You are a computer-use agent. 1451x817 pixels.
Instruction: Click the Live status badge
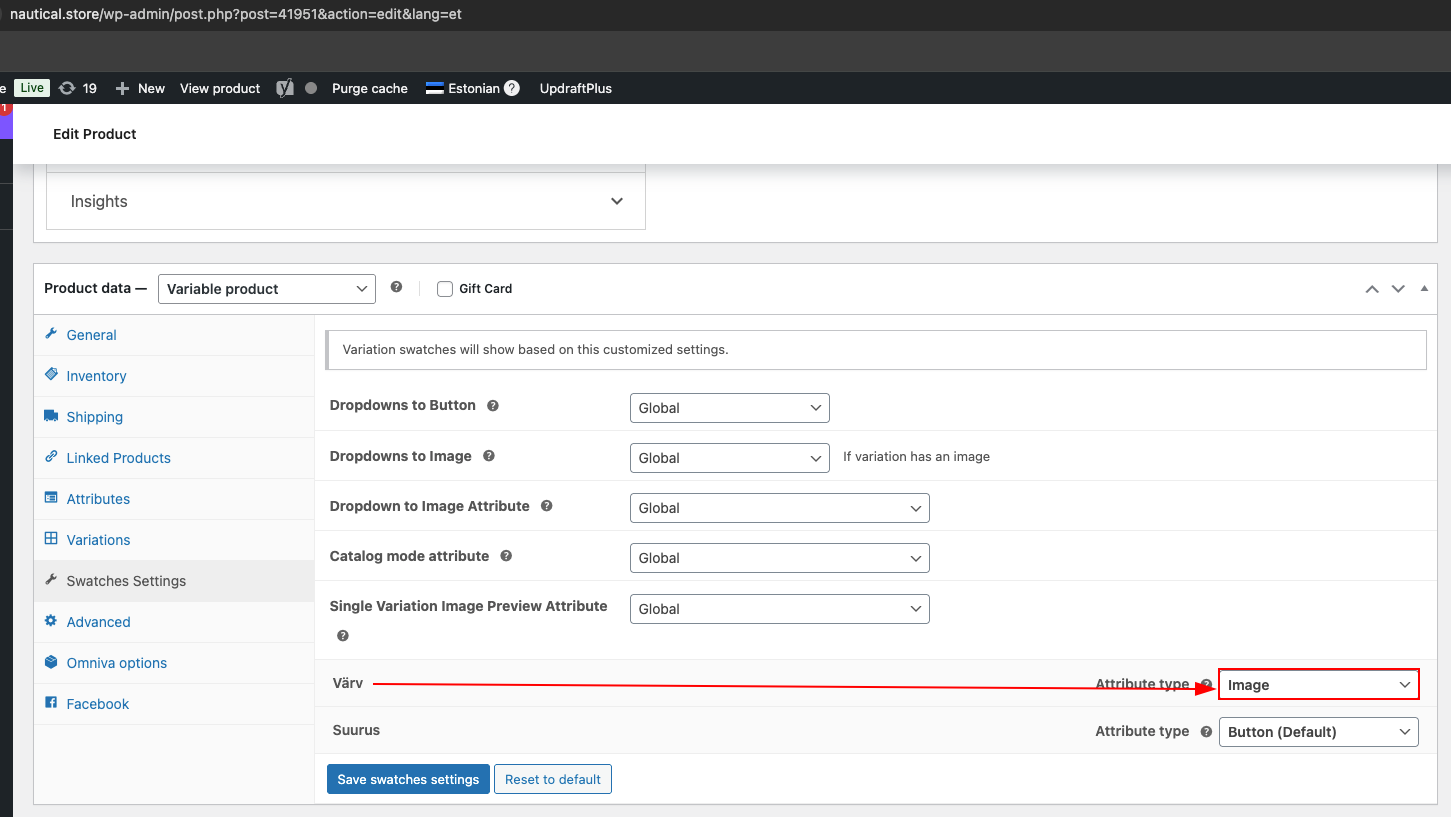pos(32,88)
